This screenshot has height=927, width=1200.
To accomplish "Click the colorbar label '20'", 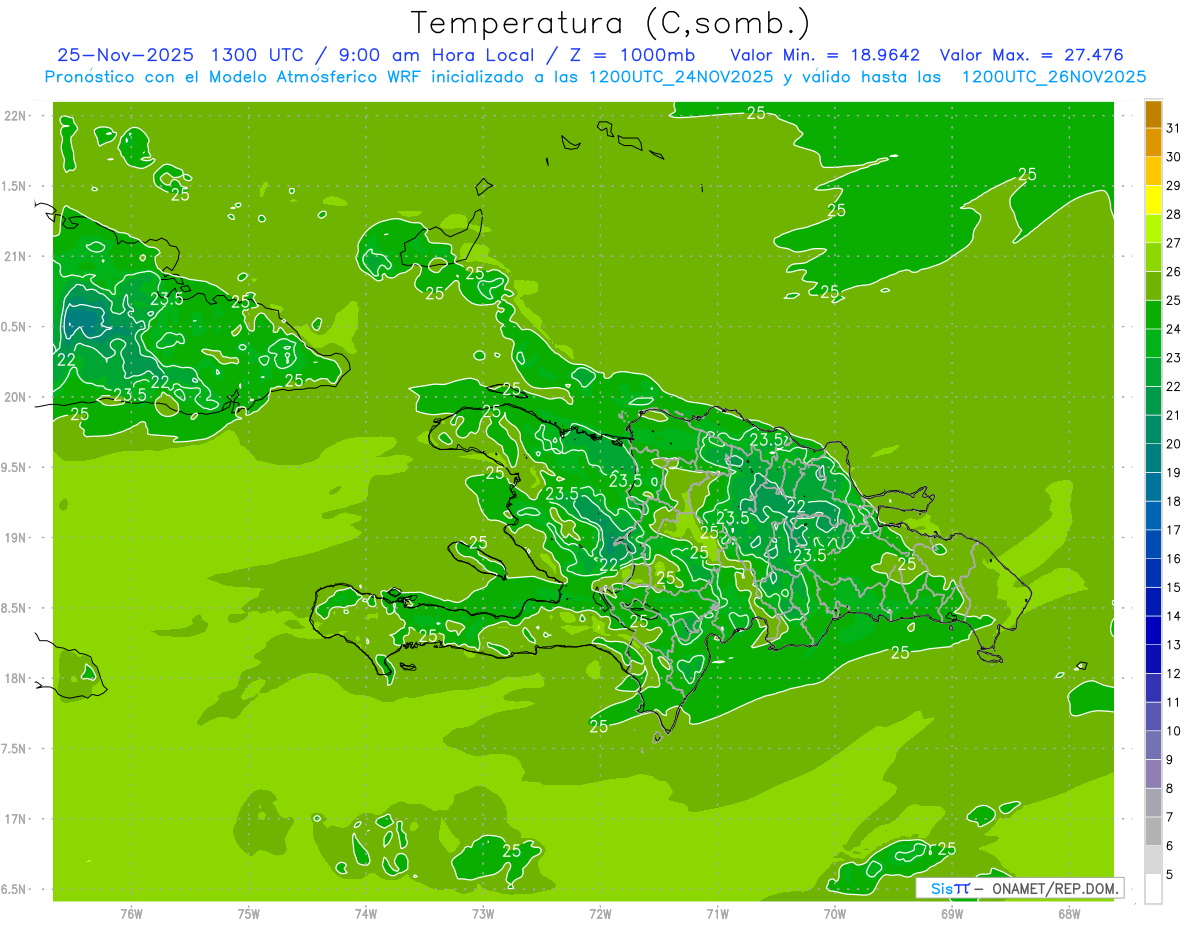I will coord(1174,444).
